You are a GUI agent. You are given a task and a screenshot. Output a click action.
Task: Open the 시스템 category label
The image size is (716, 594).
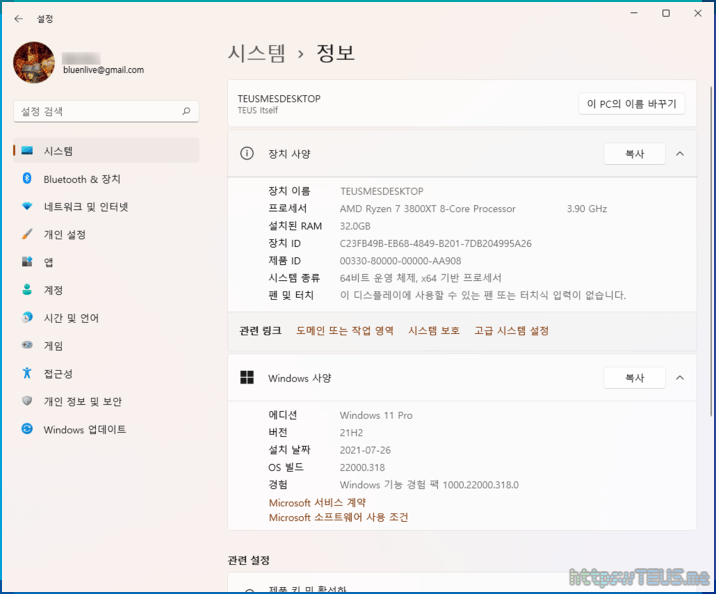click(x=58, y=151)
